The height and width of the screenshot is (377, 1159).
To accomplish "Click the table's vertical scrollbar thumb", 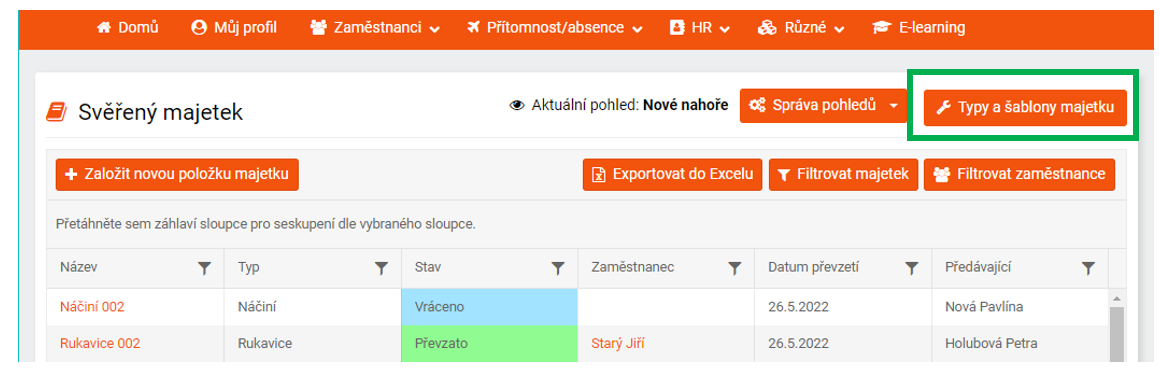I will point(1117,334).
